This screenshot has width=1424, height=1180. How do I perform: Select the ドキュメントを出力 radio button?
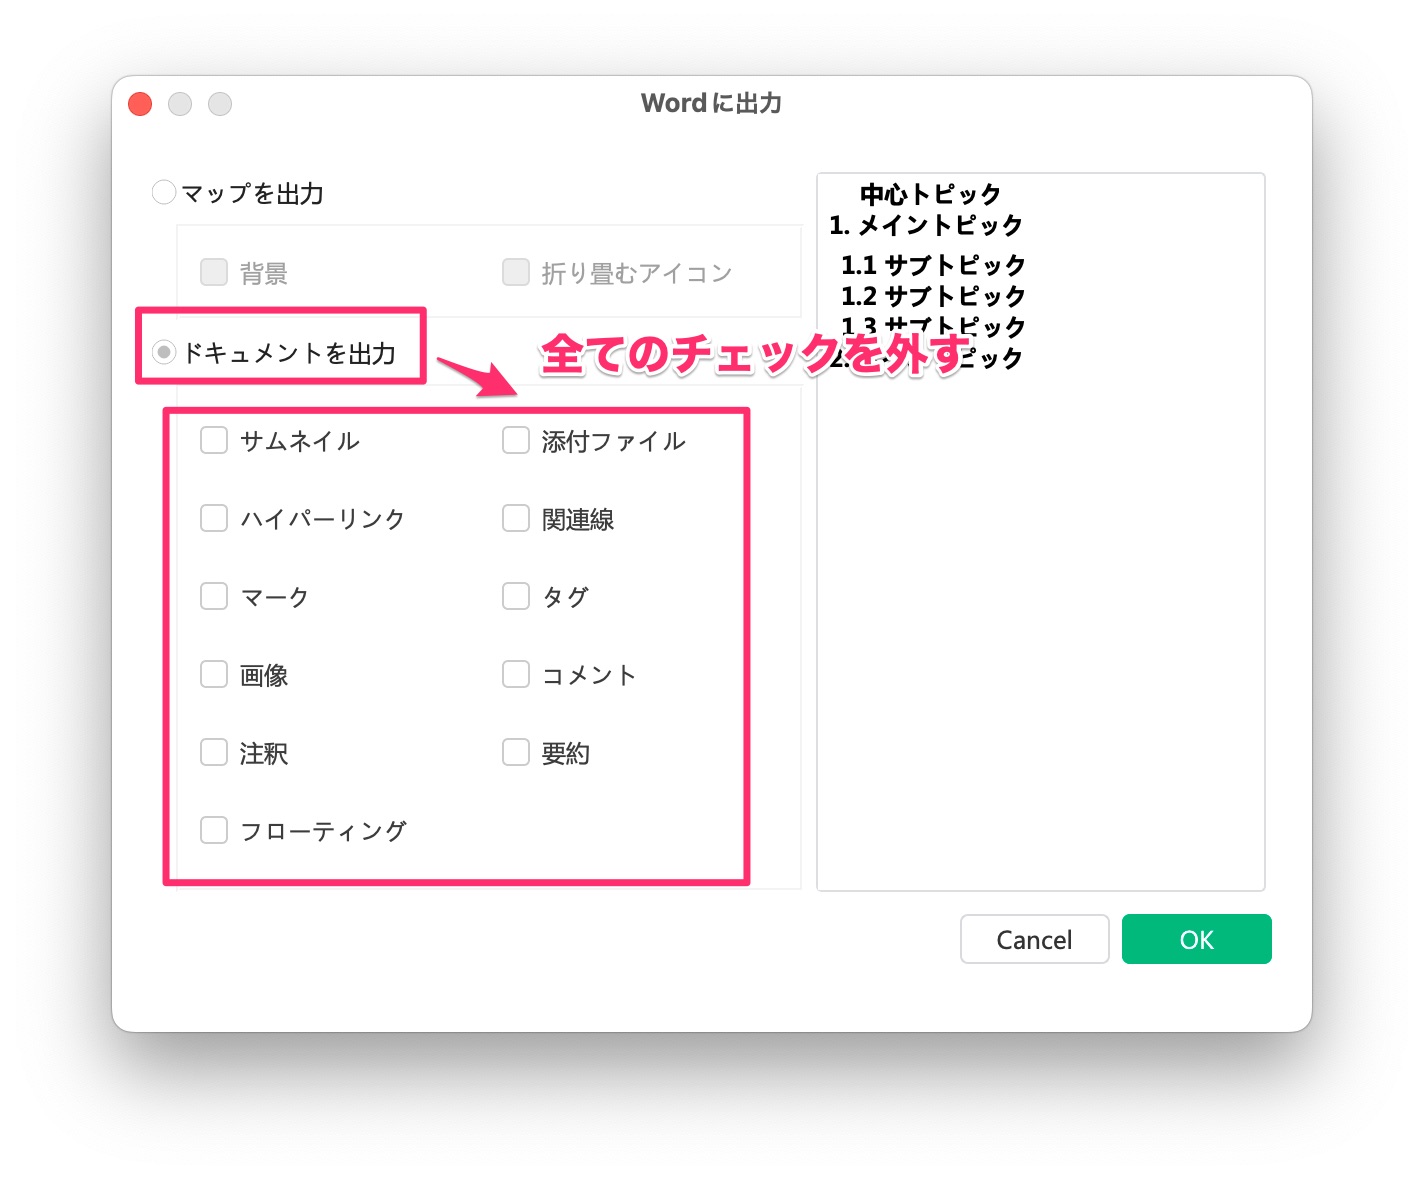pyautogui.click(x=164, y=352)
